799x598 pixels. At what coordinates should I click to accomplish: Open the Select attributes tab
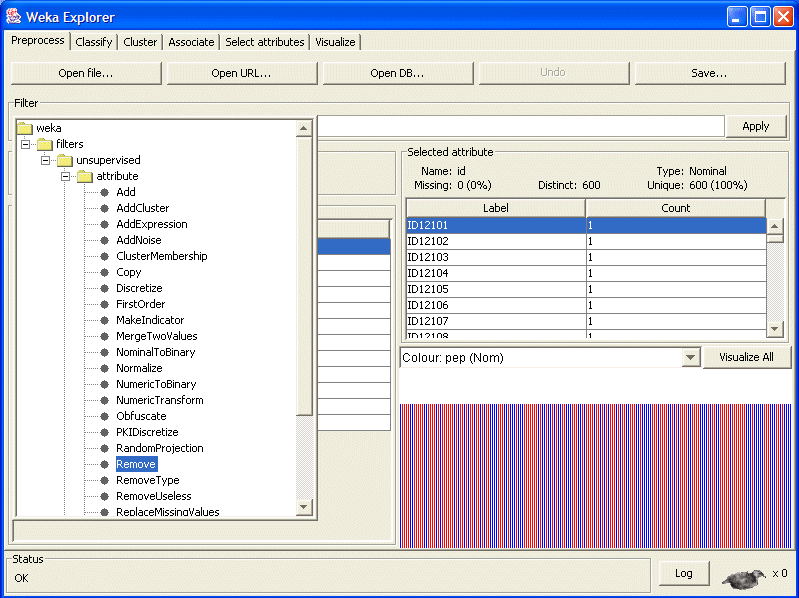pyautogui.click(x=264, y=42)
